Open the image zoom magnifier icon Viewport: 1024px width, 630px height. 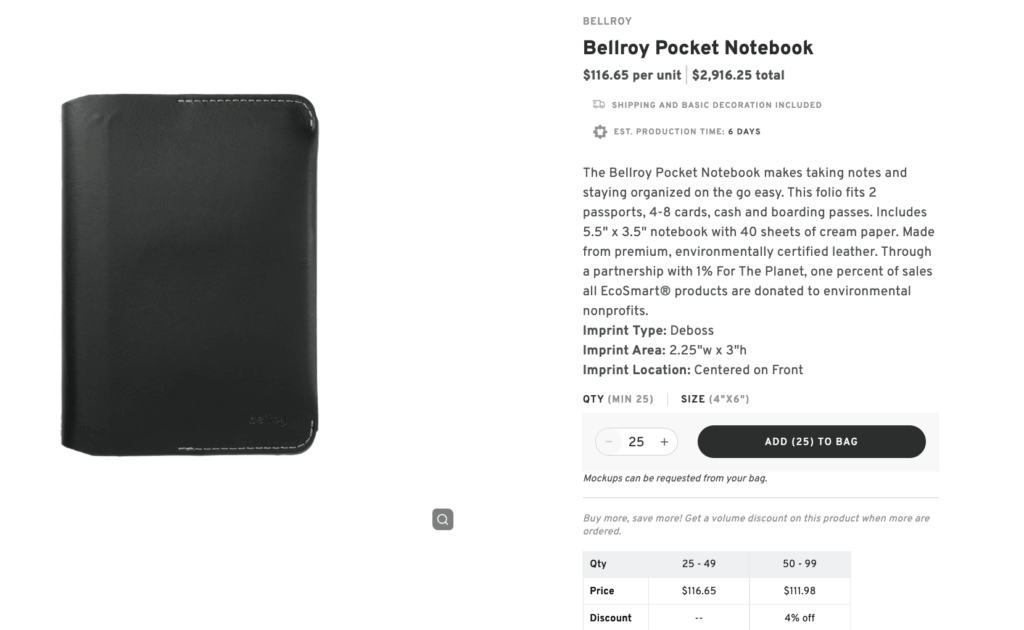(443, 519)
